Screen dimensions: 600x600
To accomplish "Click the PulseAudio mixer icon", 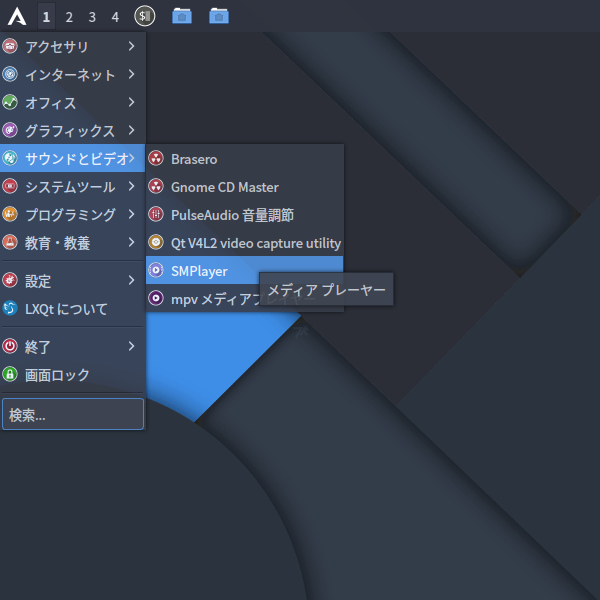I will [156, 214].
